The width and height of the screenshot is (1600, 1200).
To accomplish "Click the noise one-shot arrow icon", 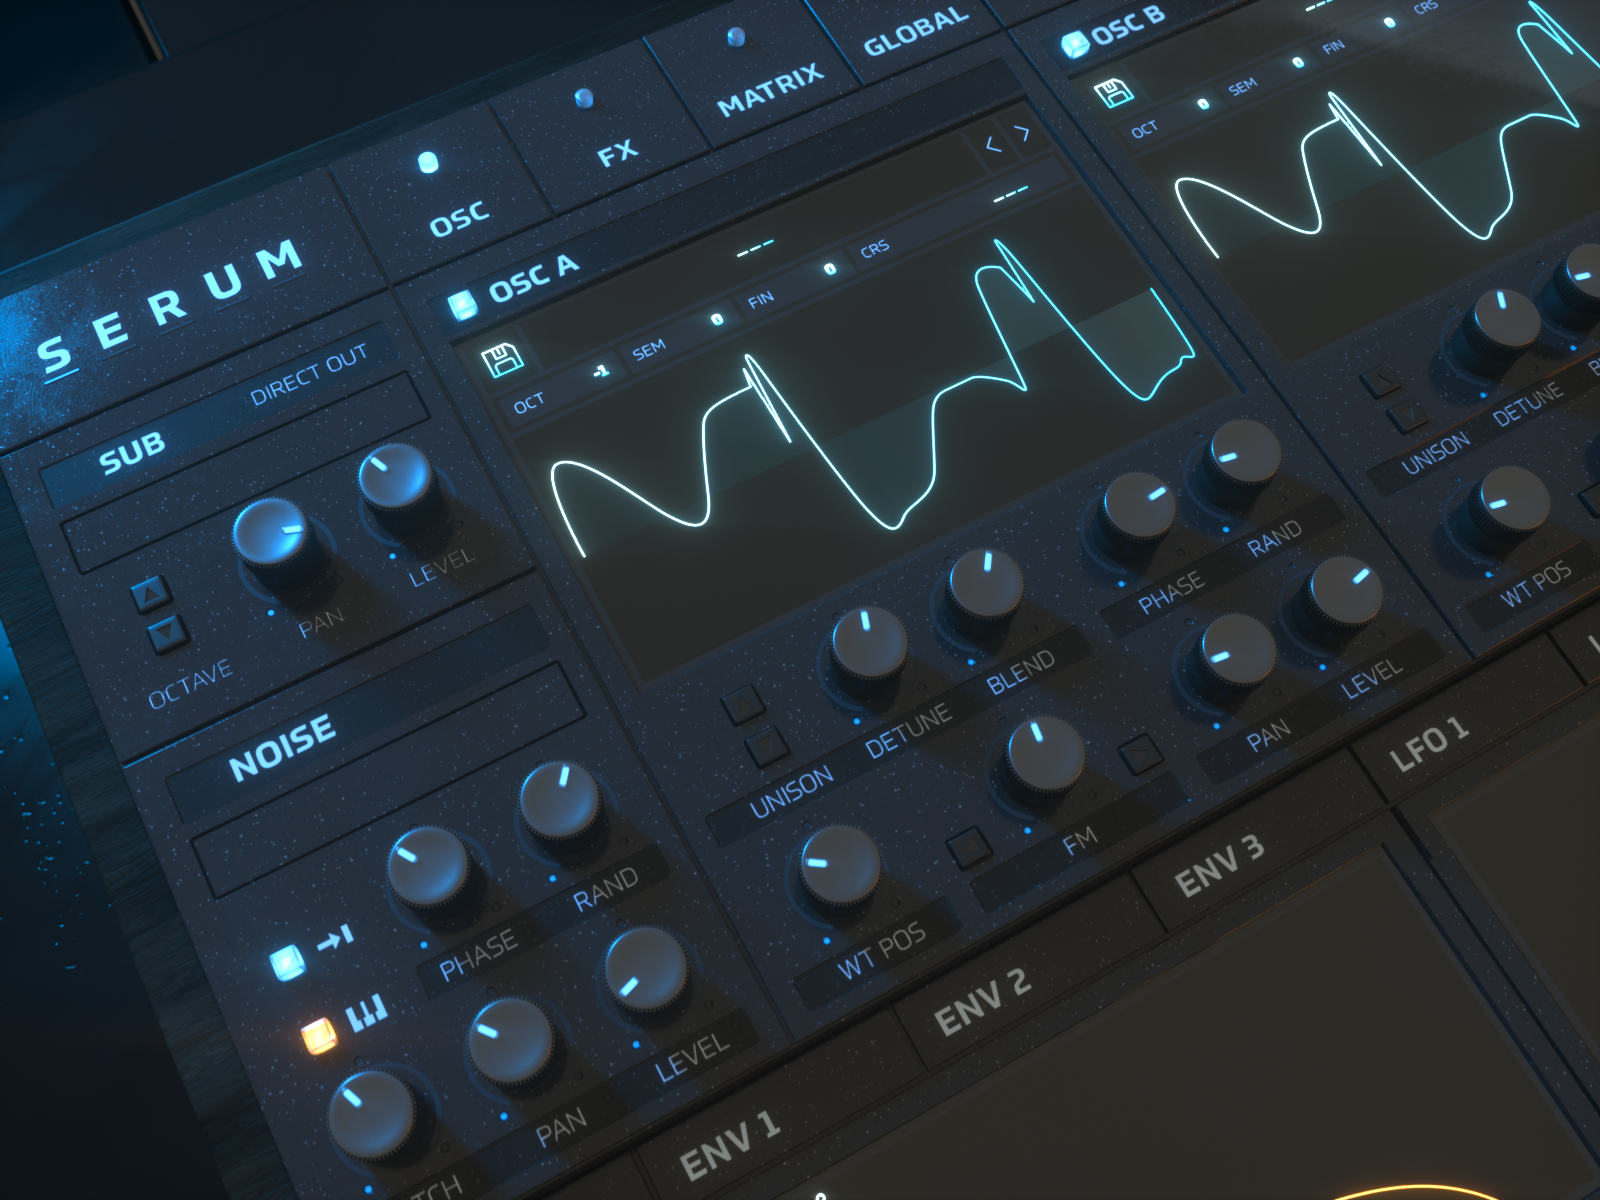I will click(x=336, y=938).
